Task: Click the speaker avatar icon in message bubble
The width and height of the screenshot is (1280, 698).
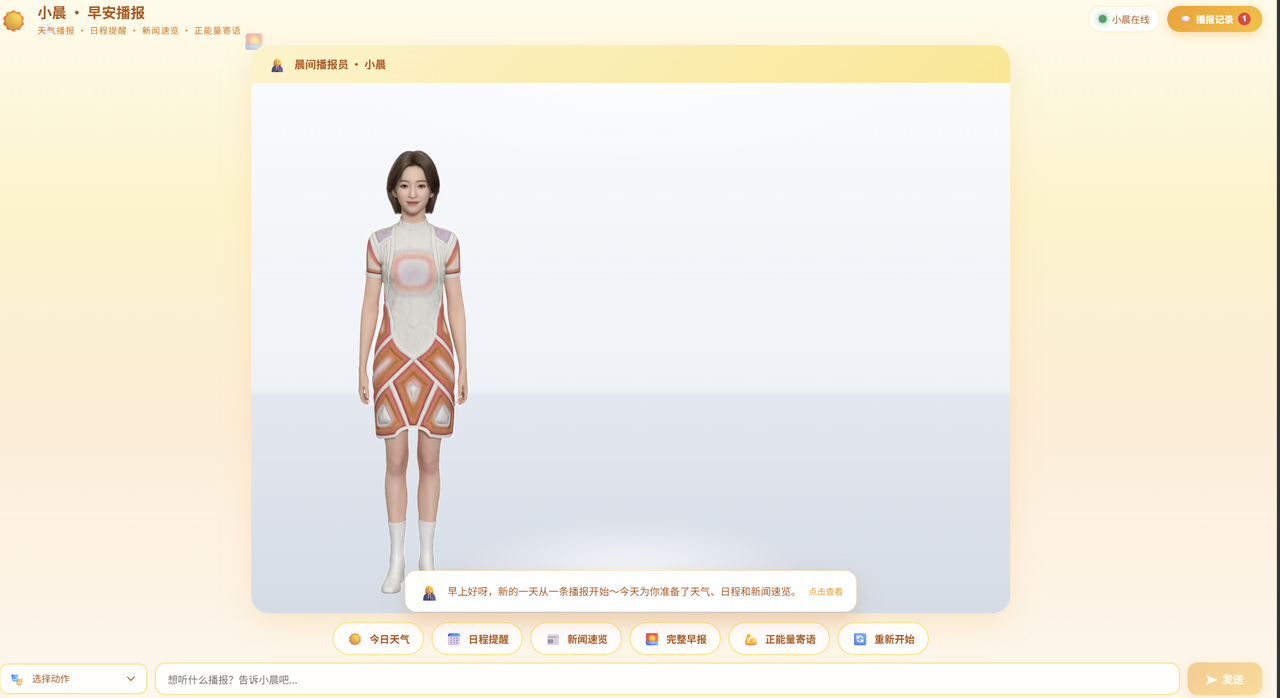Action: [x=429, y=592]
